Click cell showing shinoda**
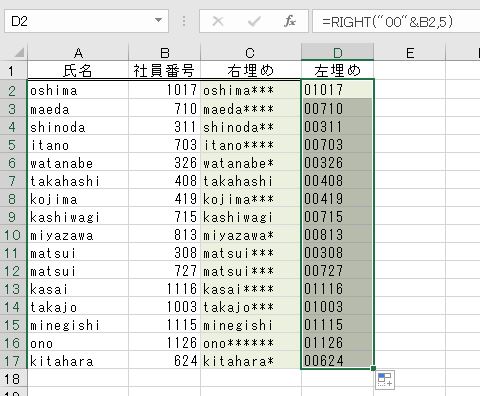Viewport: 480px width, 396px height. coord(251,126)
